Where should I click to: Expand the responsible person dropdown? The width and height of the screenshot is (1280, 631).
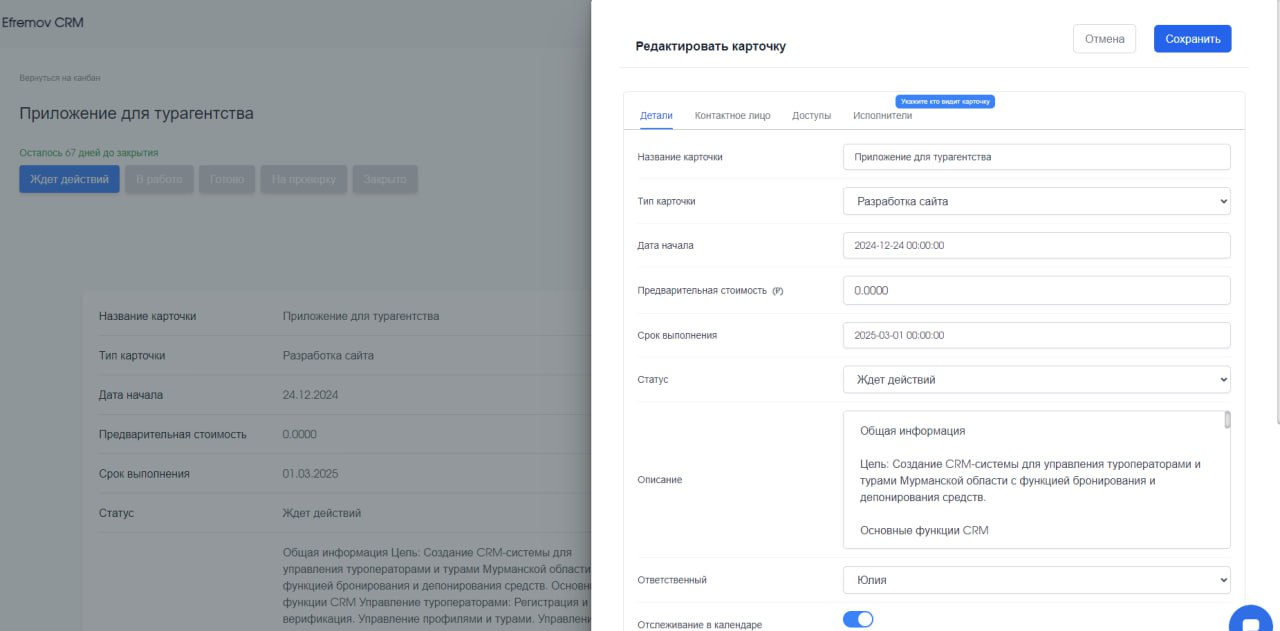(x=1036, y=580)
